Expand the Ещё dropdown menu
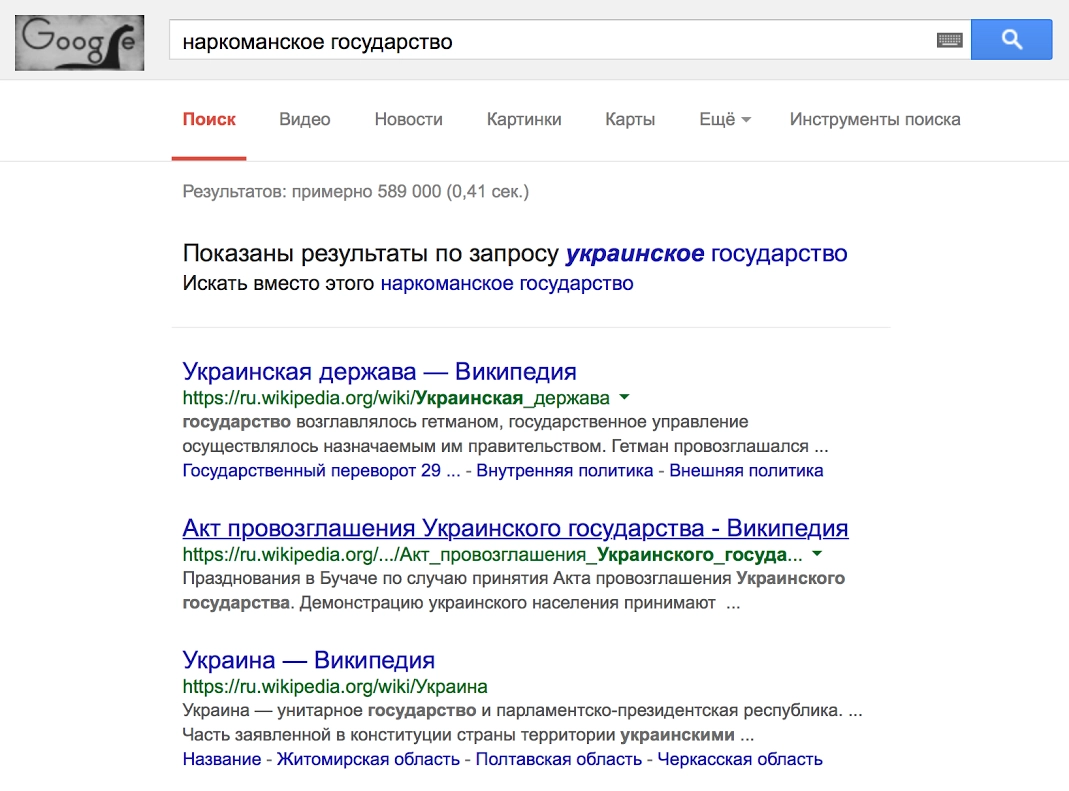This screenshot has height=791, width=1069. (x=724, y=119)
